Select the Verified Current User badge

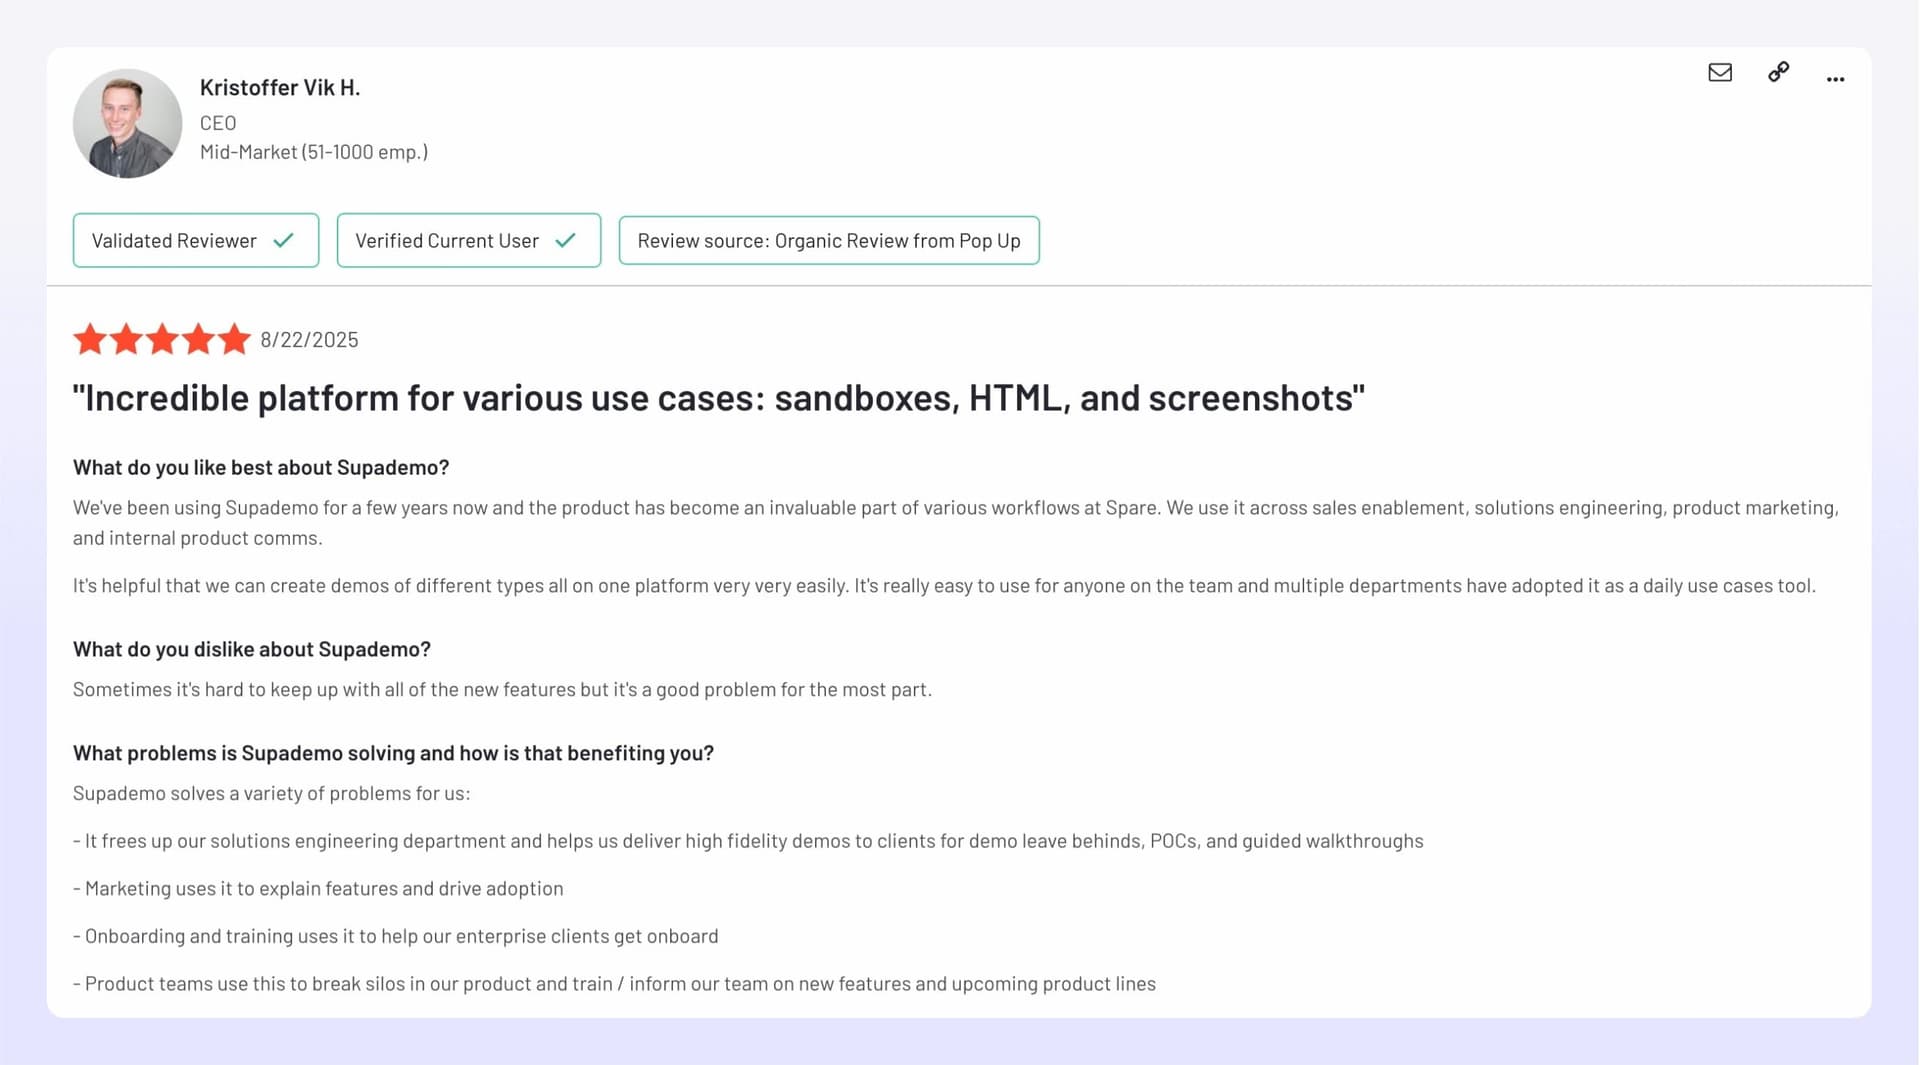tap(447, 241)
